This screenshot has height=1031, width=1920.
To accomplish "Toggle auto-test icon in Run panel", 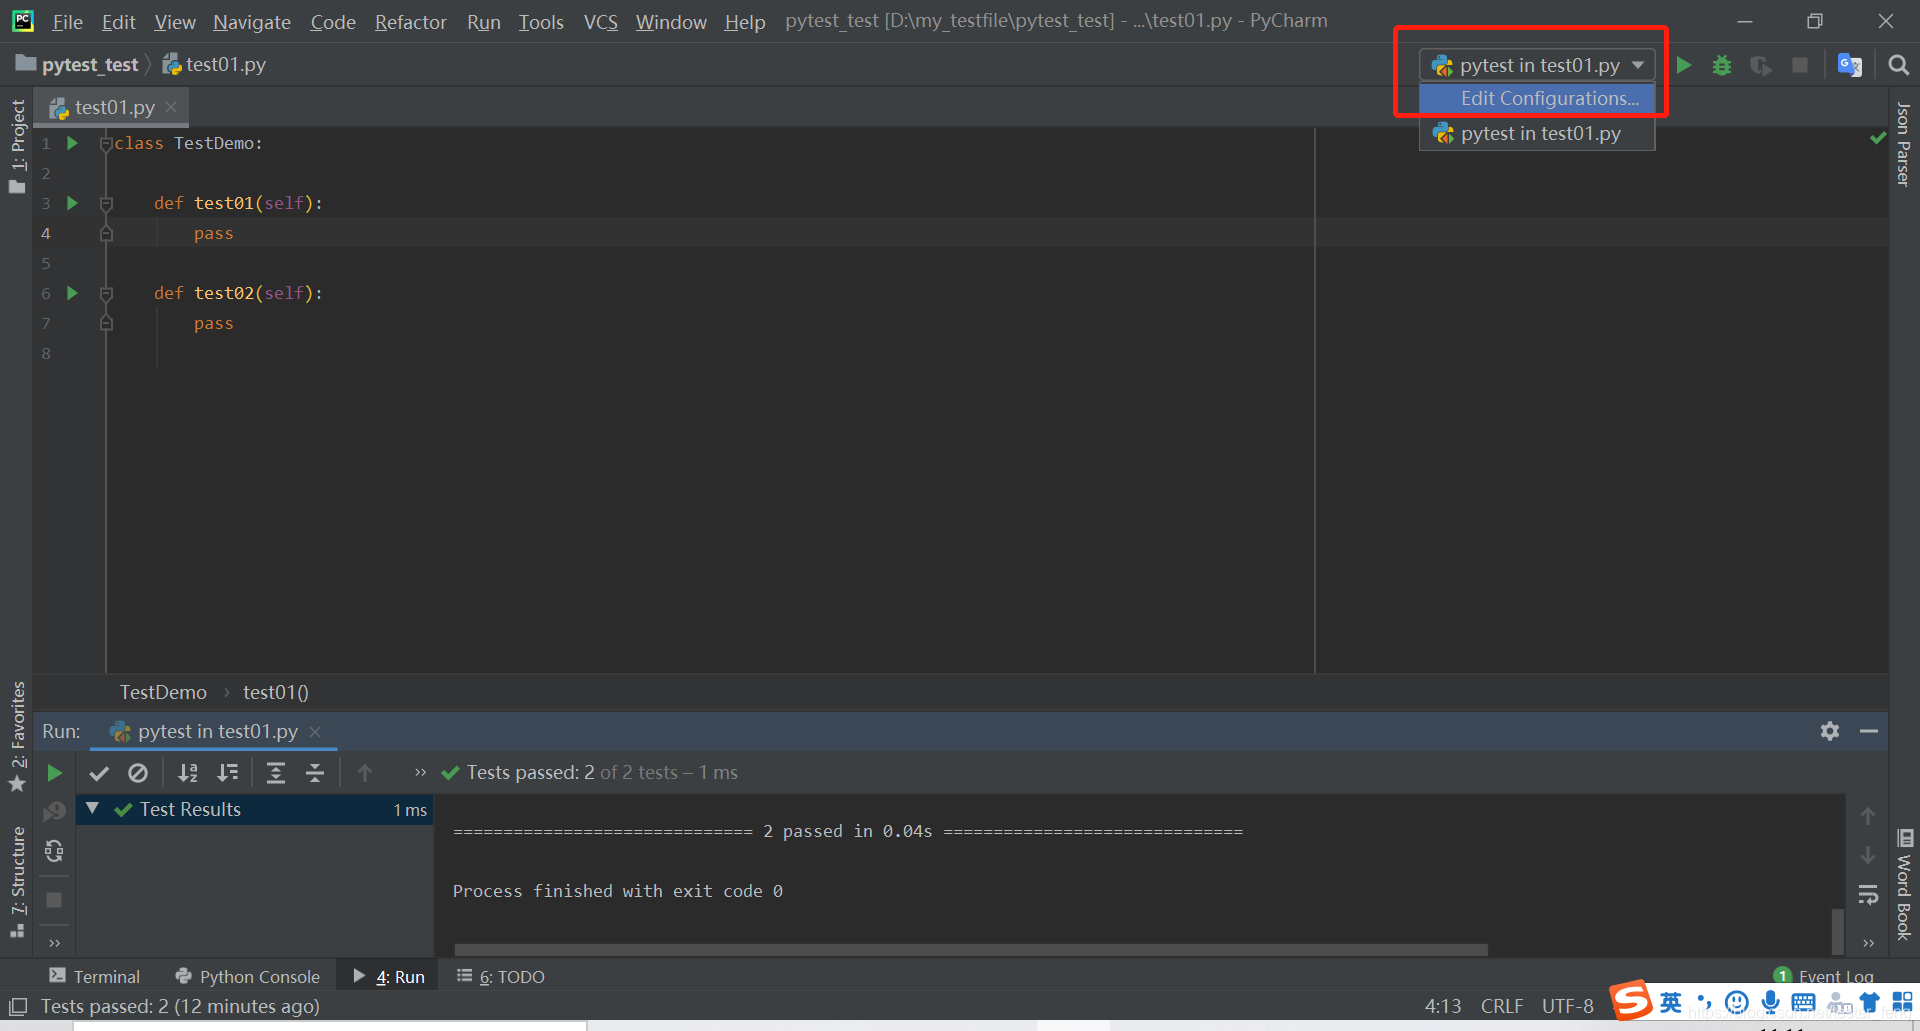I will [54, 851].
